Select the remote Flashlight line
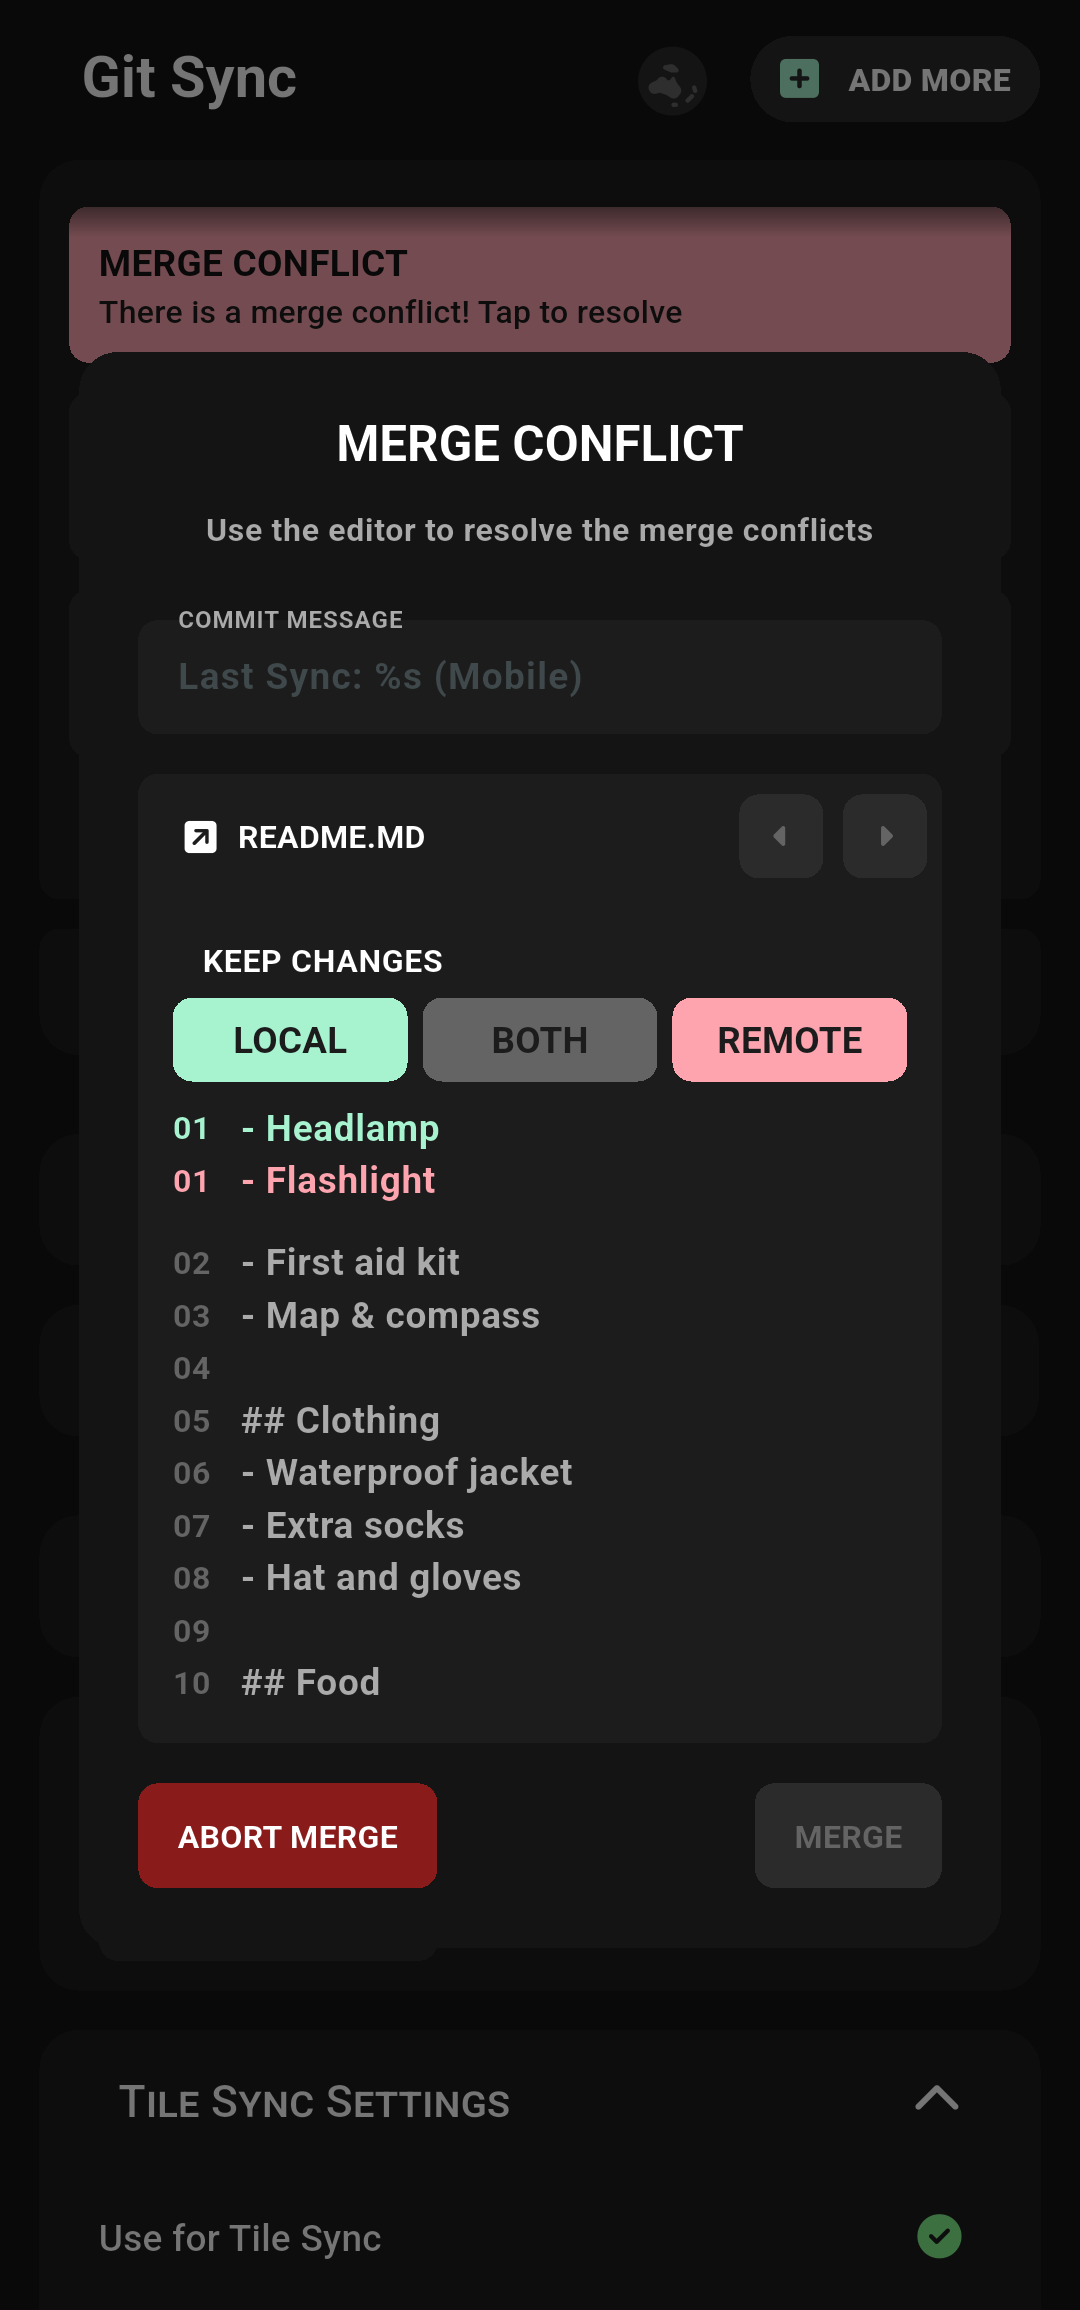The height and width of the screenshot is (2310, 1080). [x=338, y=1180]
